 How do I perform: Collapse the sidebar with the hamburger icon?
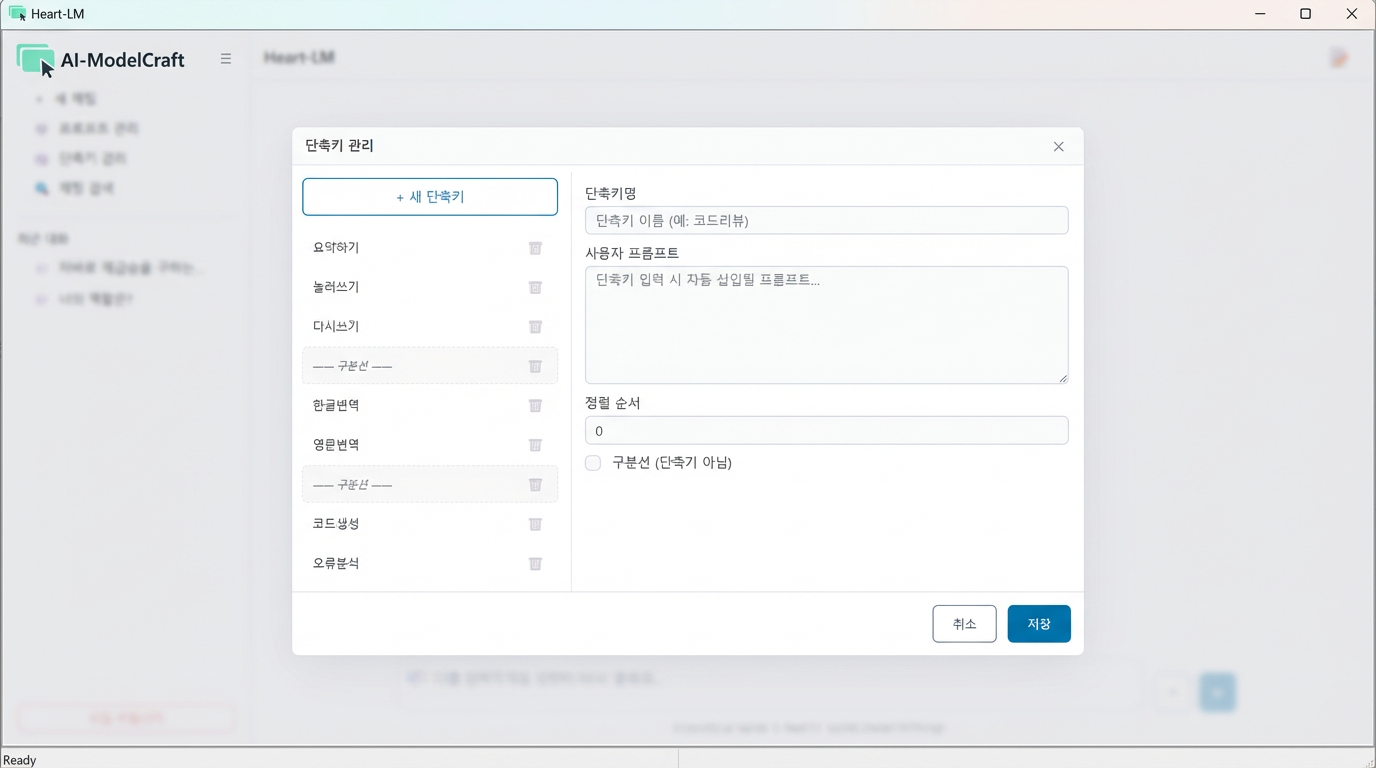226,58
